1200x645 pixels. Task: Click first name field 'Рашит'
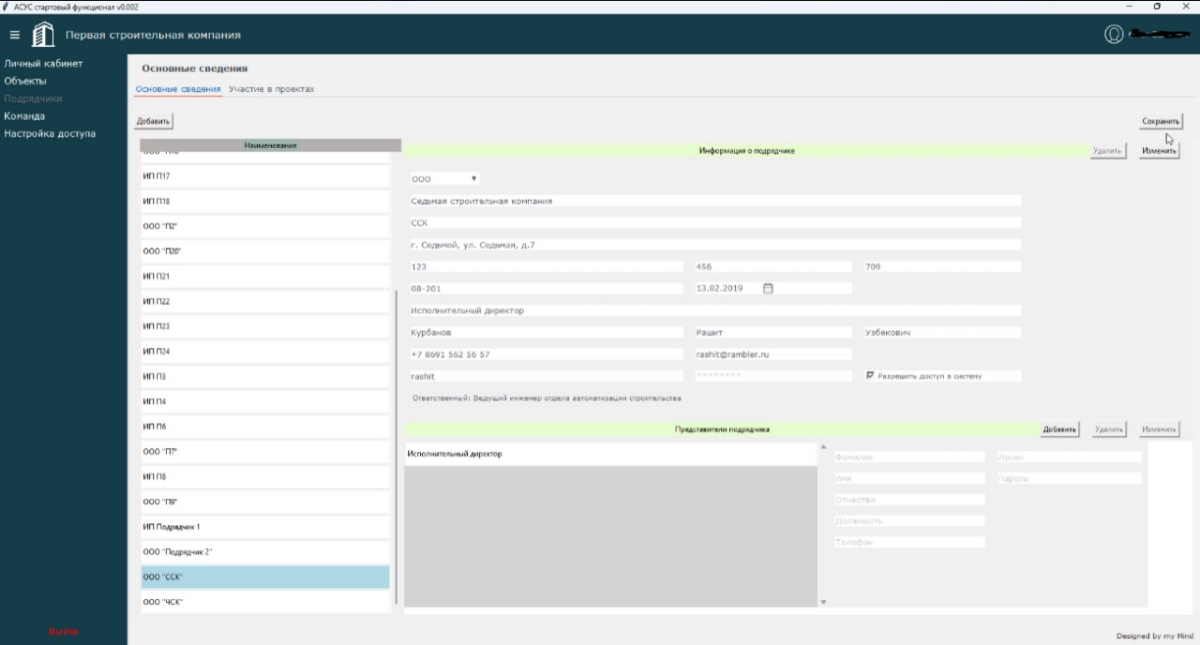pos(773,332)
